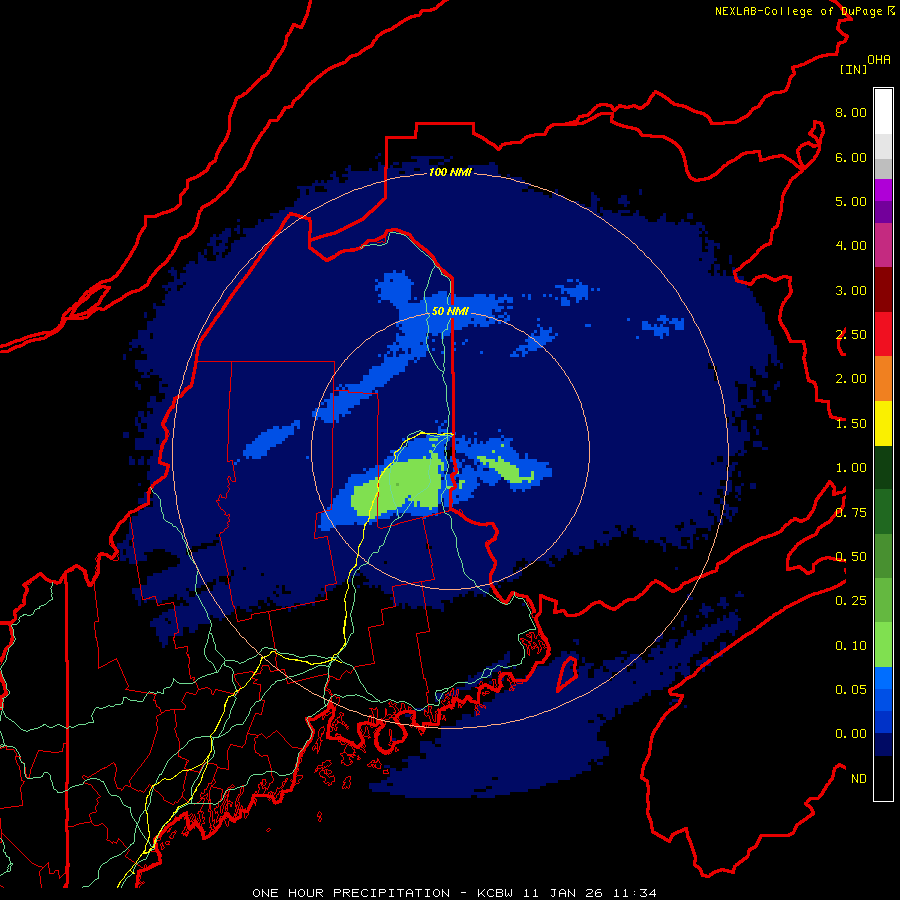
Task: Click the yellow legend swatch
Action: 883,424
